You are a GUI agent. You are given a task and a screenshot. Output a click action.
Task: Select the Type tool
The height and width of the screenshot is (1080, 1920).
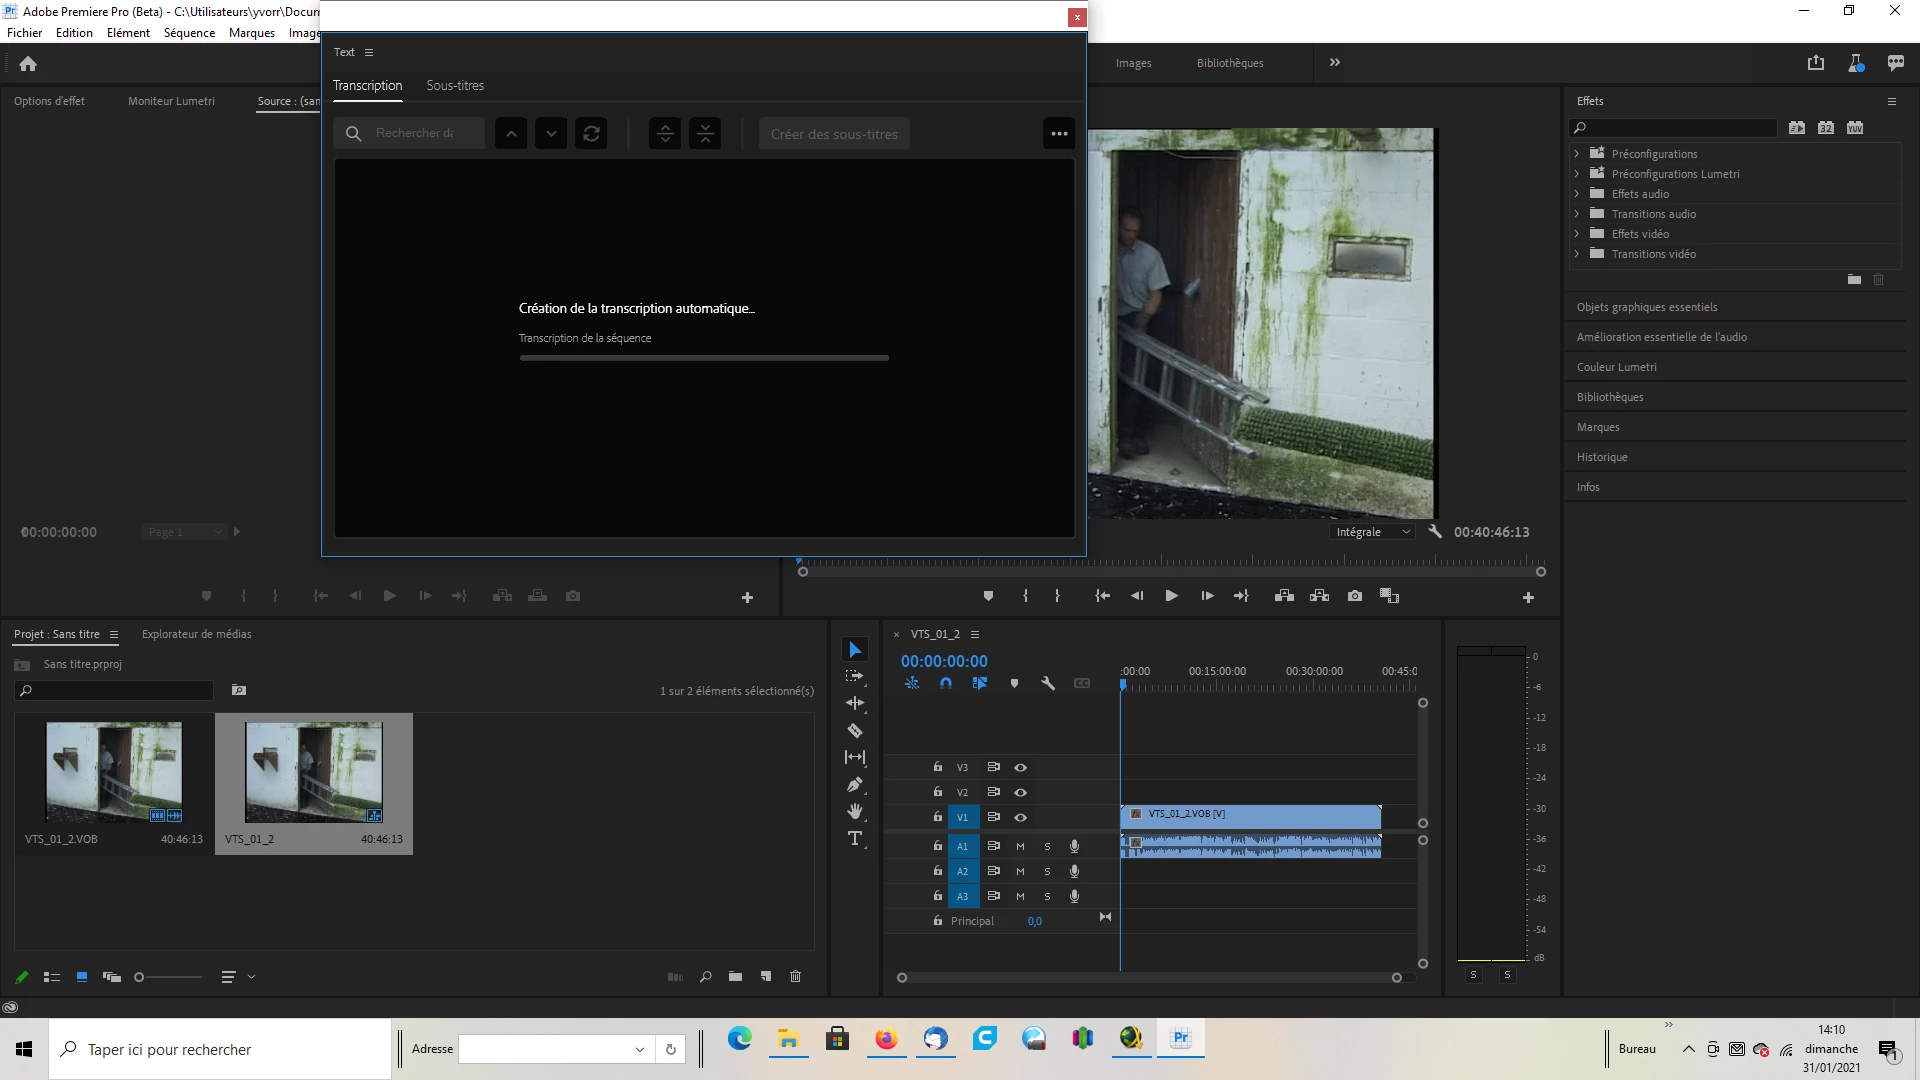click(855, 839)
